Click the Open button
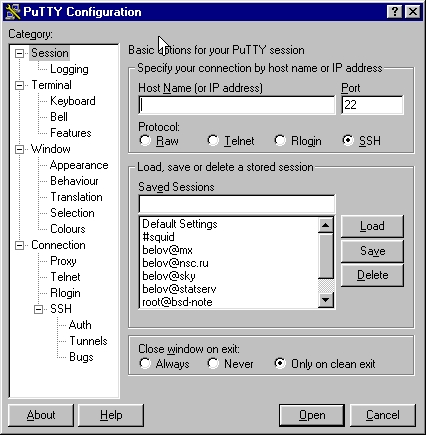 (x=312, y=415)
